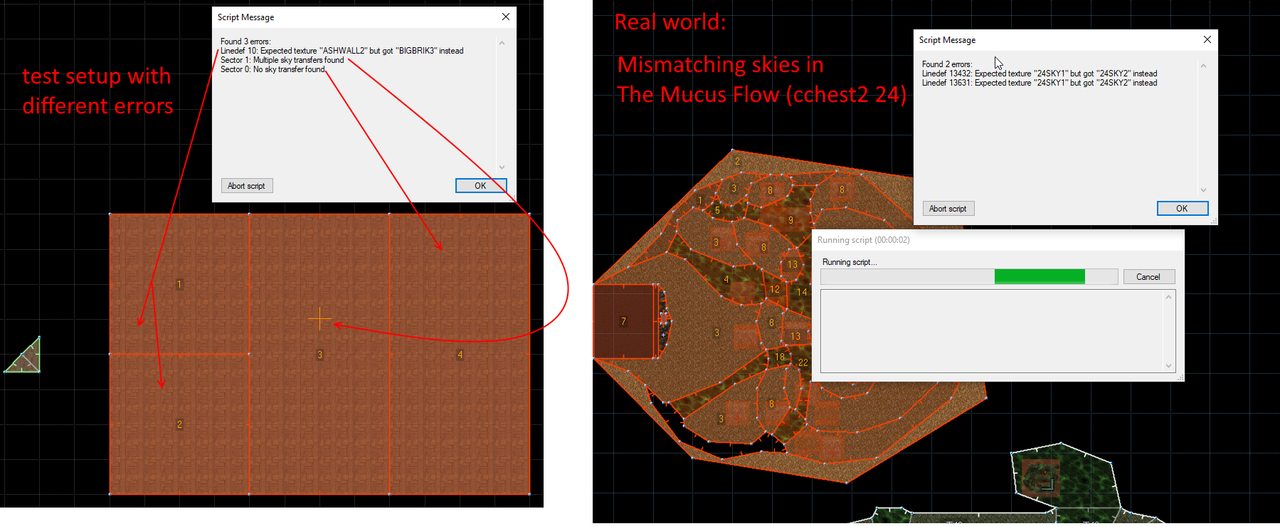Click the 'Found 2 errors:' line

pyautogui.click(x=946, y=64)
